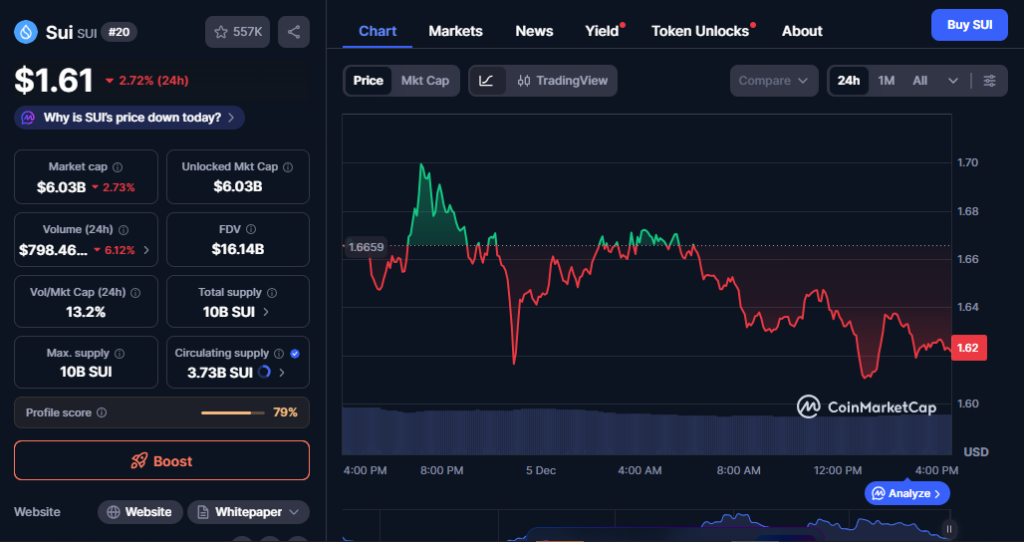Click info icon next to Vol/Mkt Cap (24h)
Screen dimensions: 1024x542
[136, 293]
